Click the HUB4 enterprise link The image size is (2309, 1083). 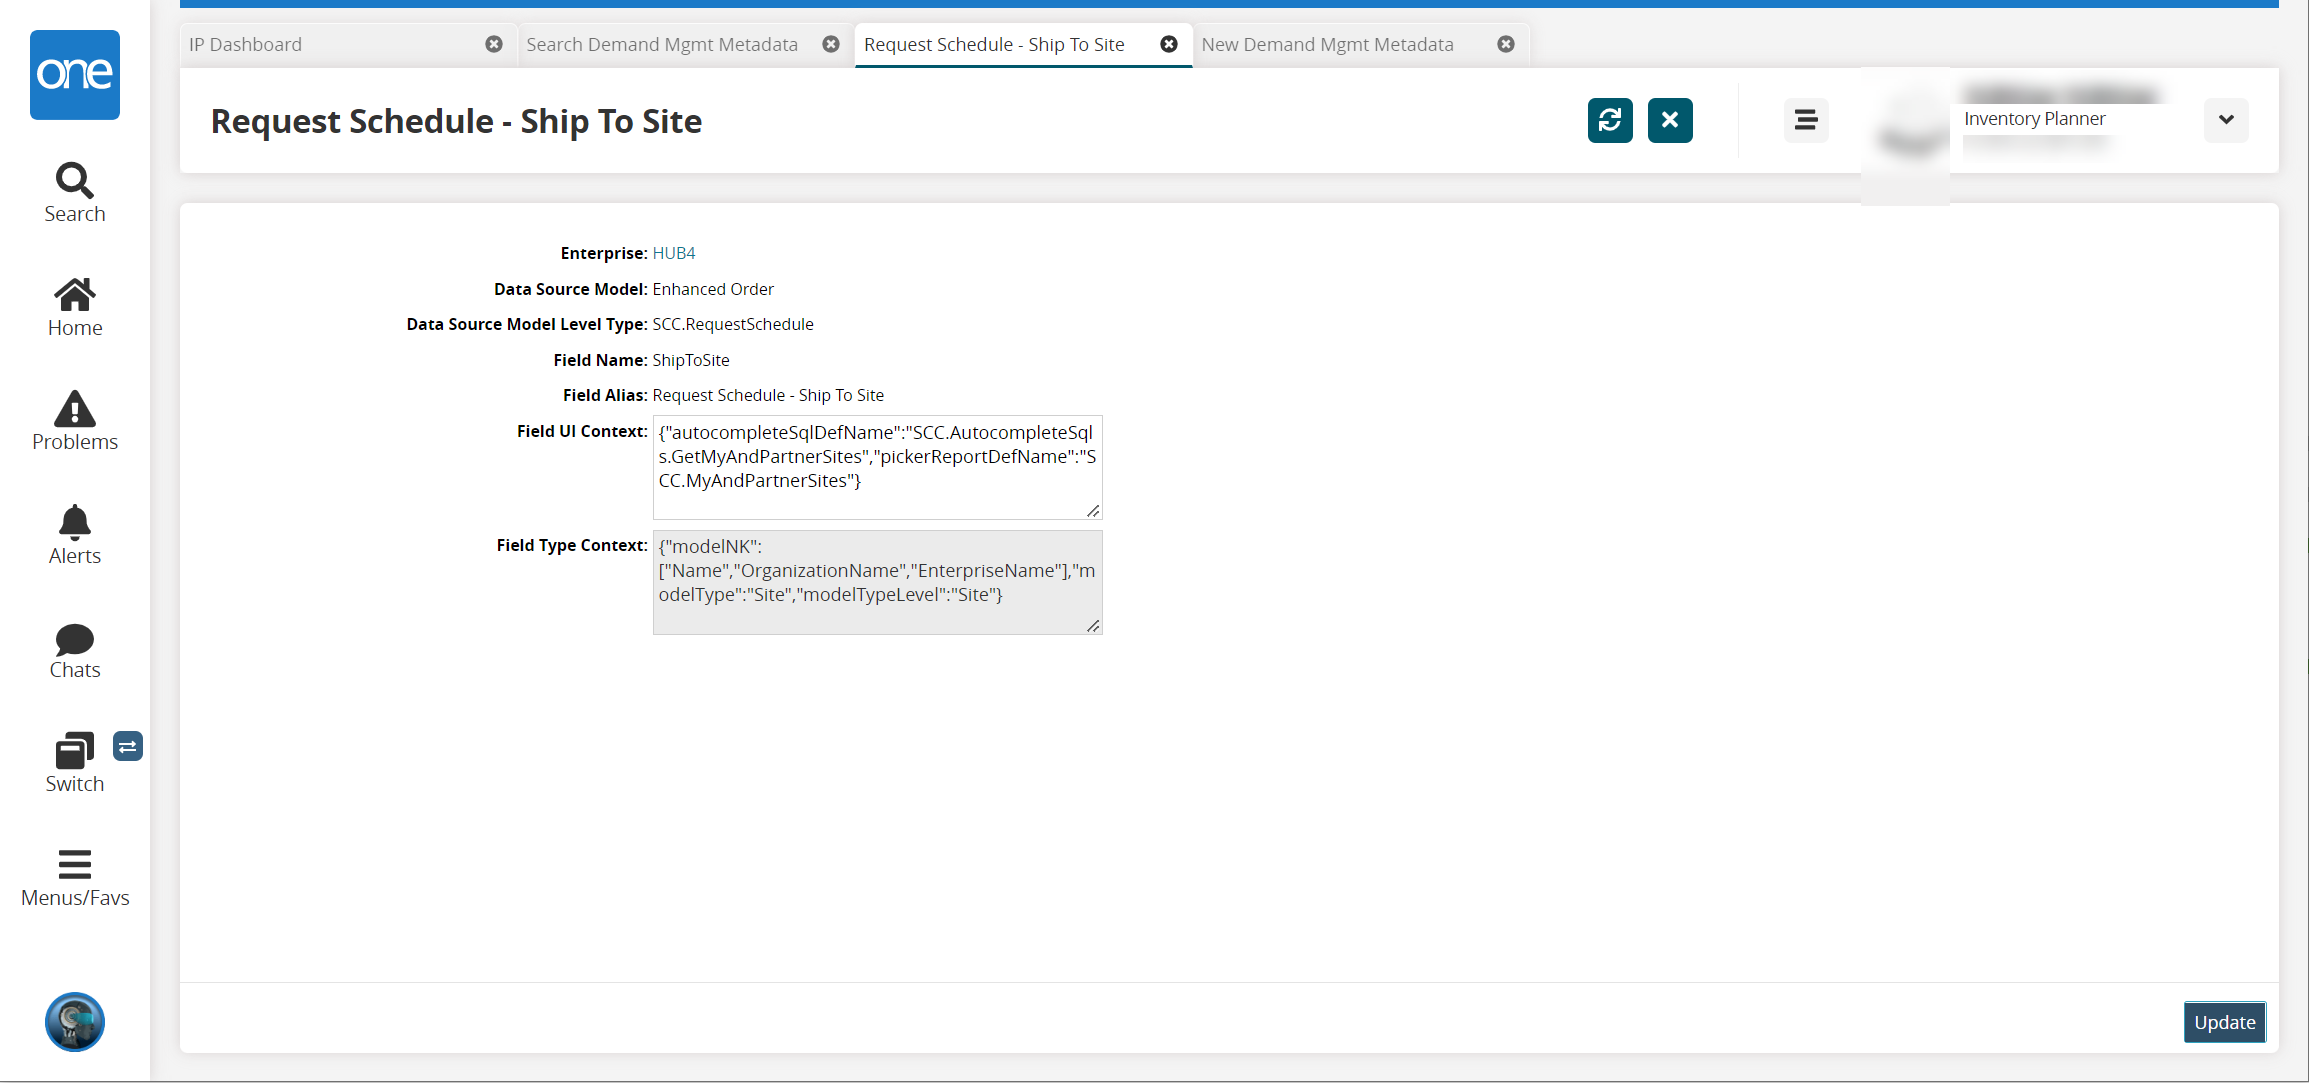(674, 252)
